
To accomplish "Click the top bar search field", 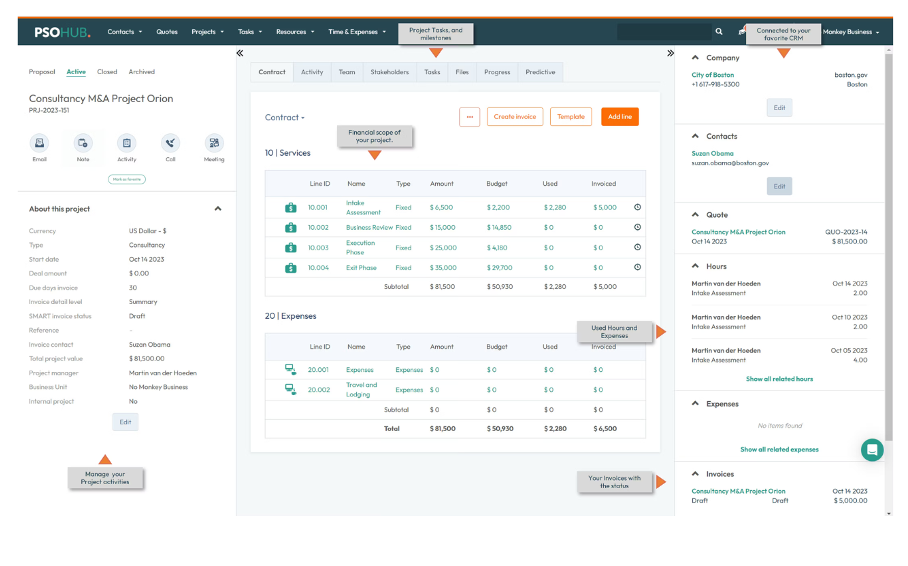I will point(664,32).
